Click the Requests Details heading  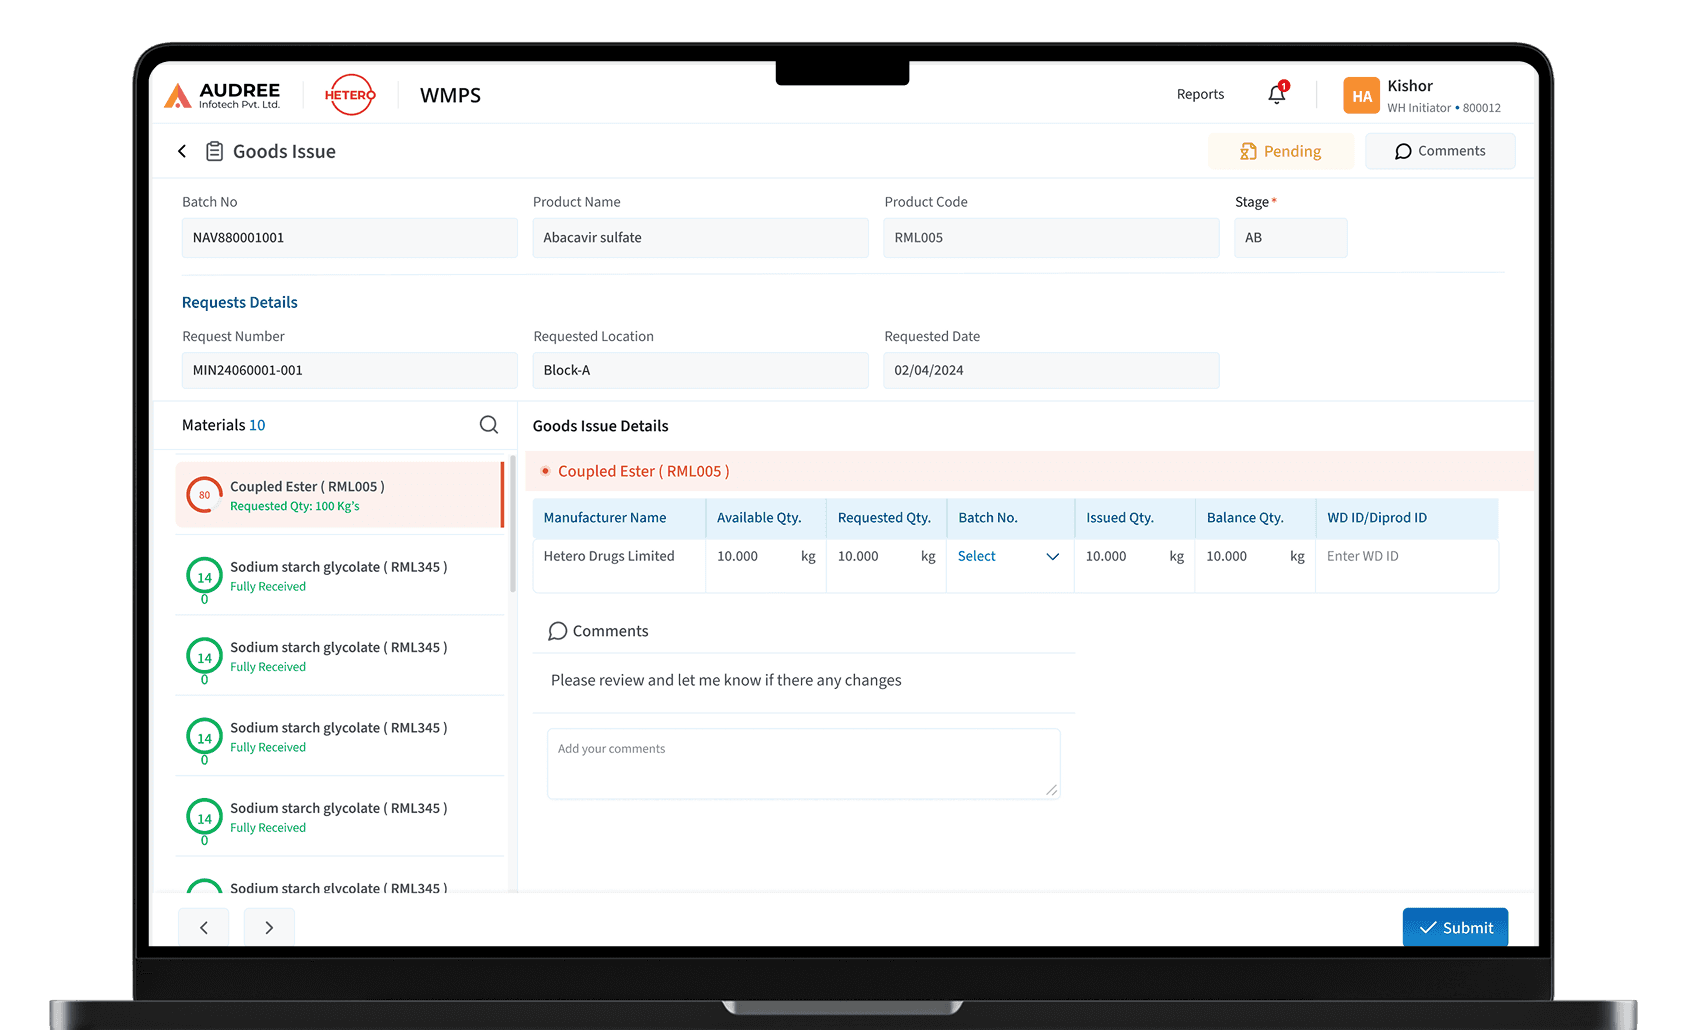(x=240, y=302)
